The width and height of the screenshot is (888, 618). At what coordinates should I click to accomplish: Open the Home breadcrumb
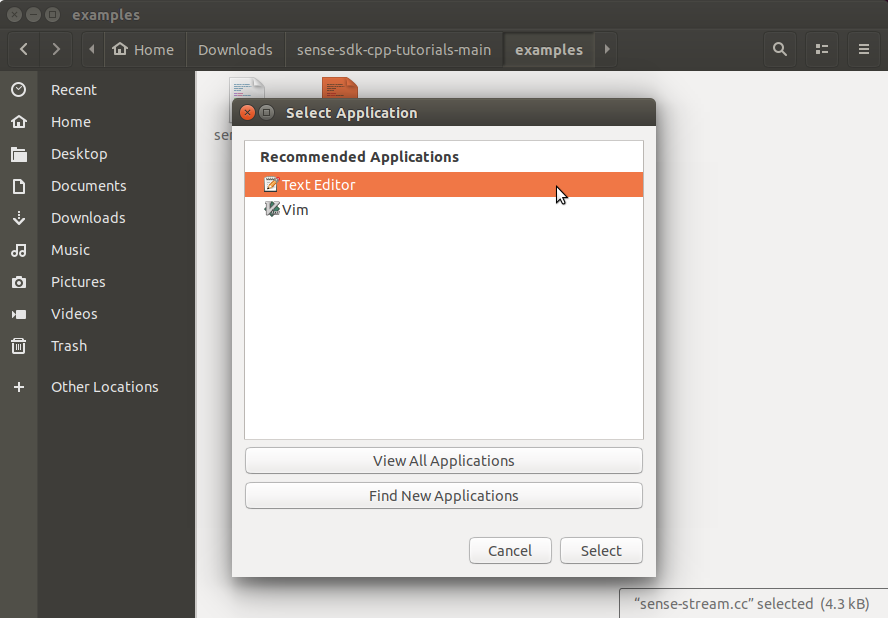pyautogui.click(x=143, y=49)
